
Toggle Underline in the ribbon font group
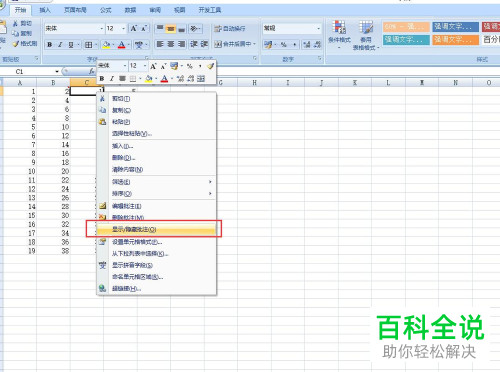click(71, 45)
